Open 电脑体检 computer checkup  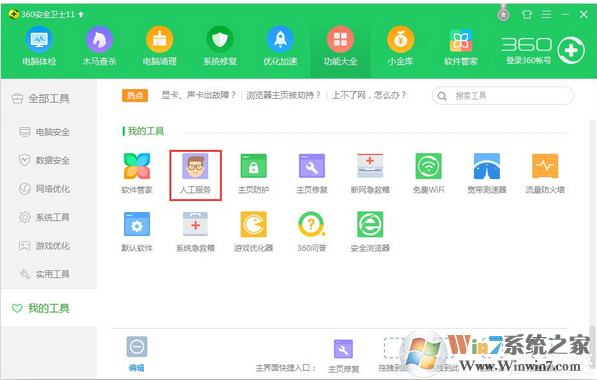coord(39,46)
